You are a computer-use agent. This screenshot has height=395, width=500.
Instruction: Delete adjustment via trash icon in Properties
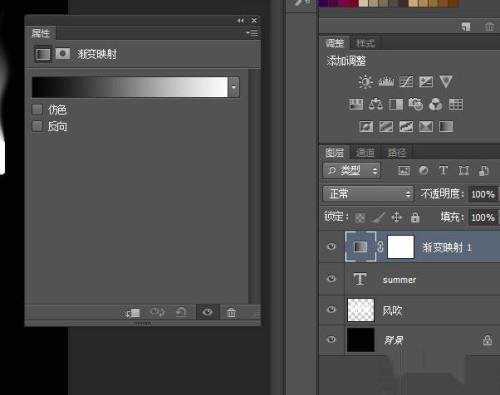(231, 312)
